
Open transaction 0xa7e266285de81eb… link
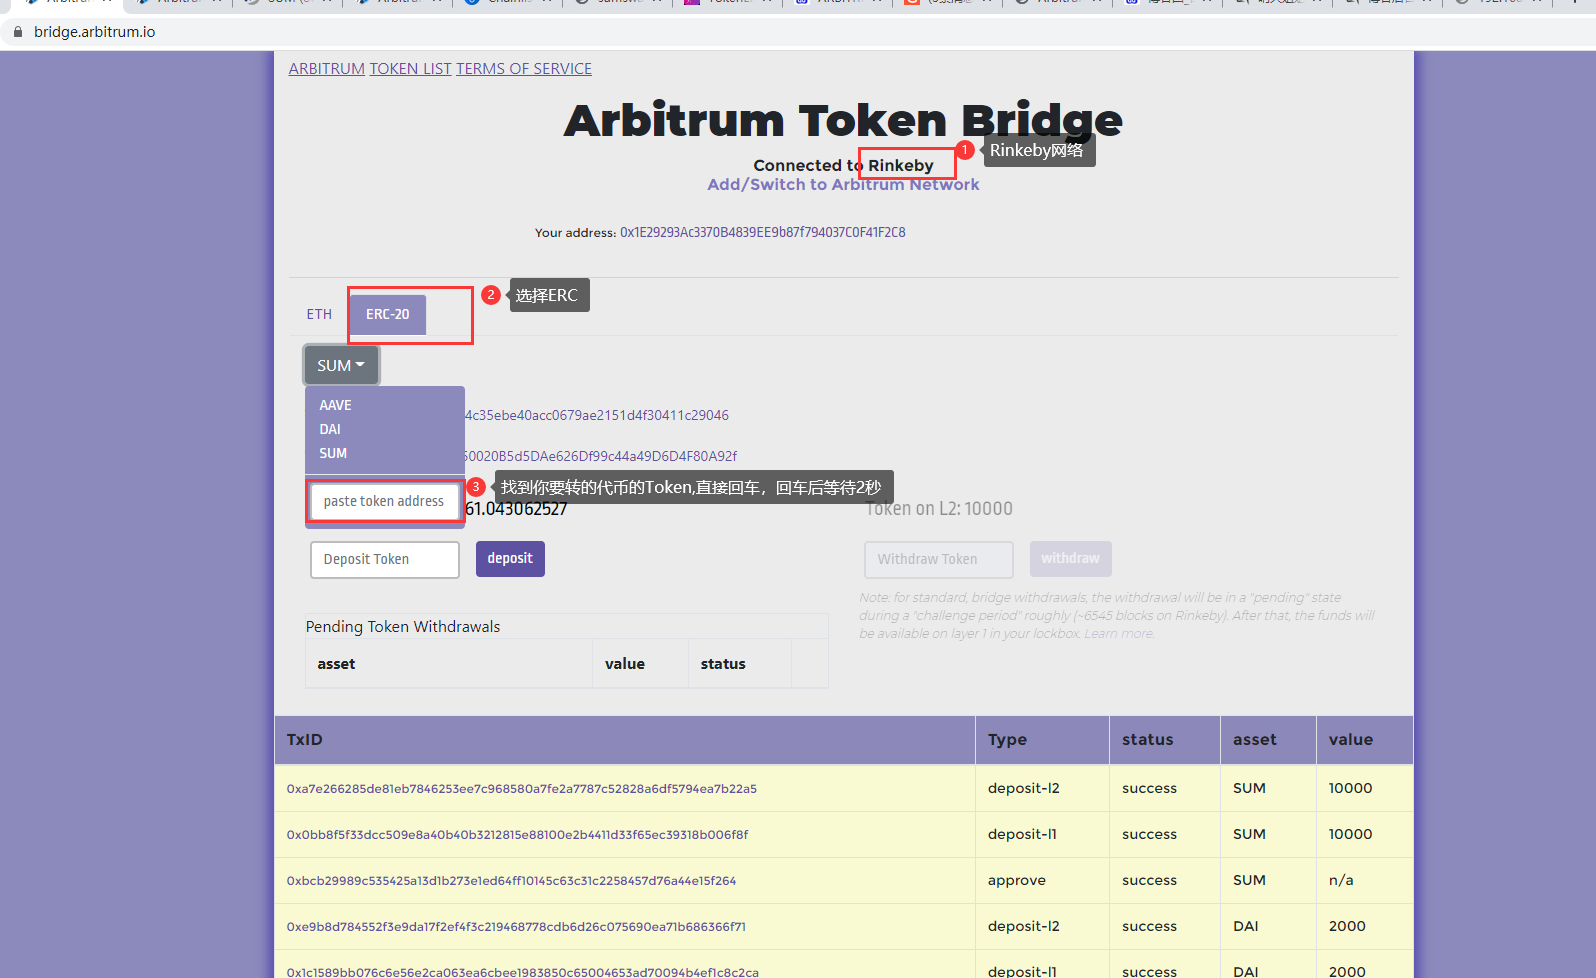point(522,789)
